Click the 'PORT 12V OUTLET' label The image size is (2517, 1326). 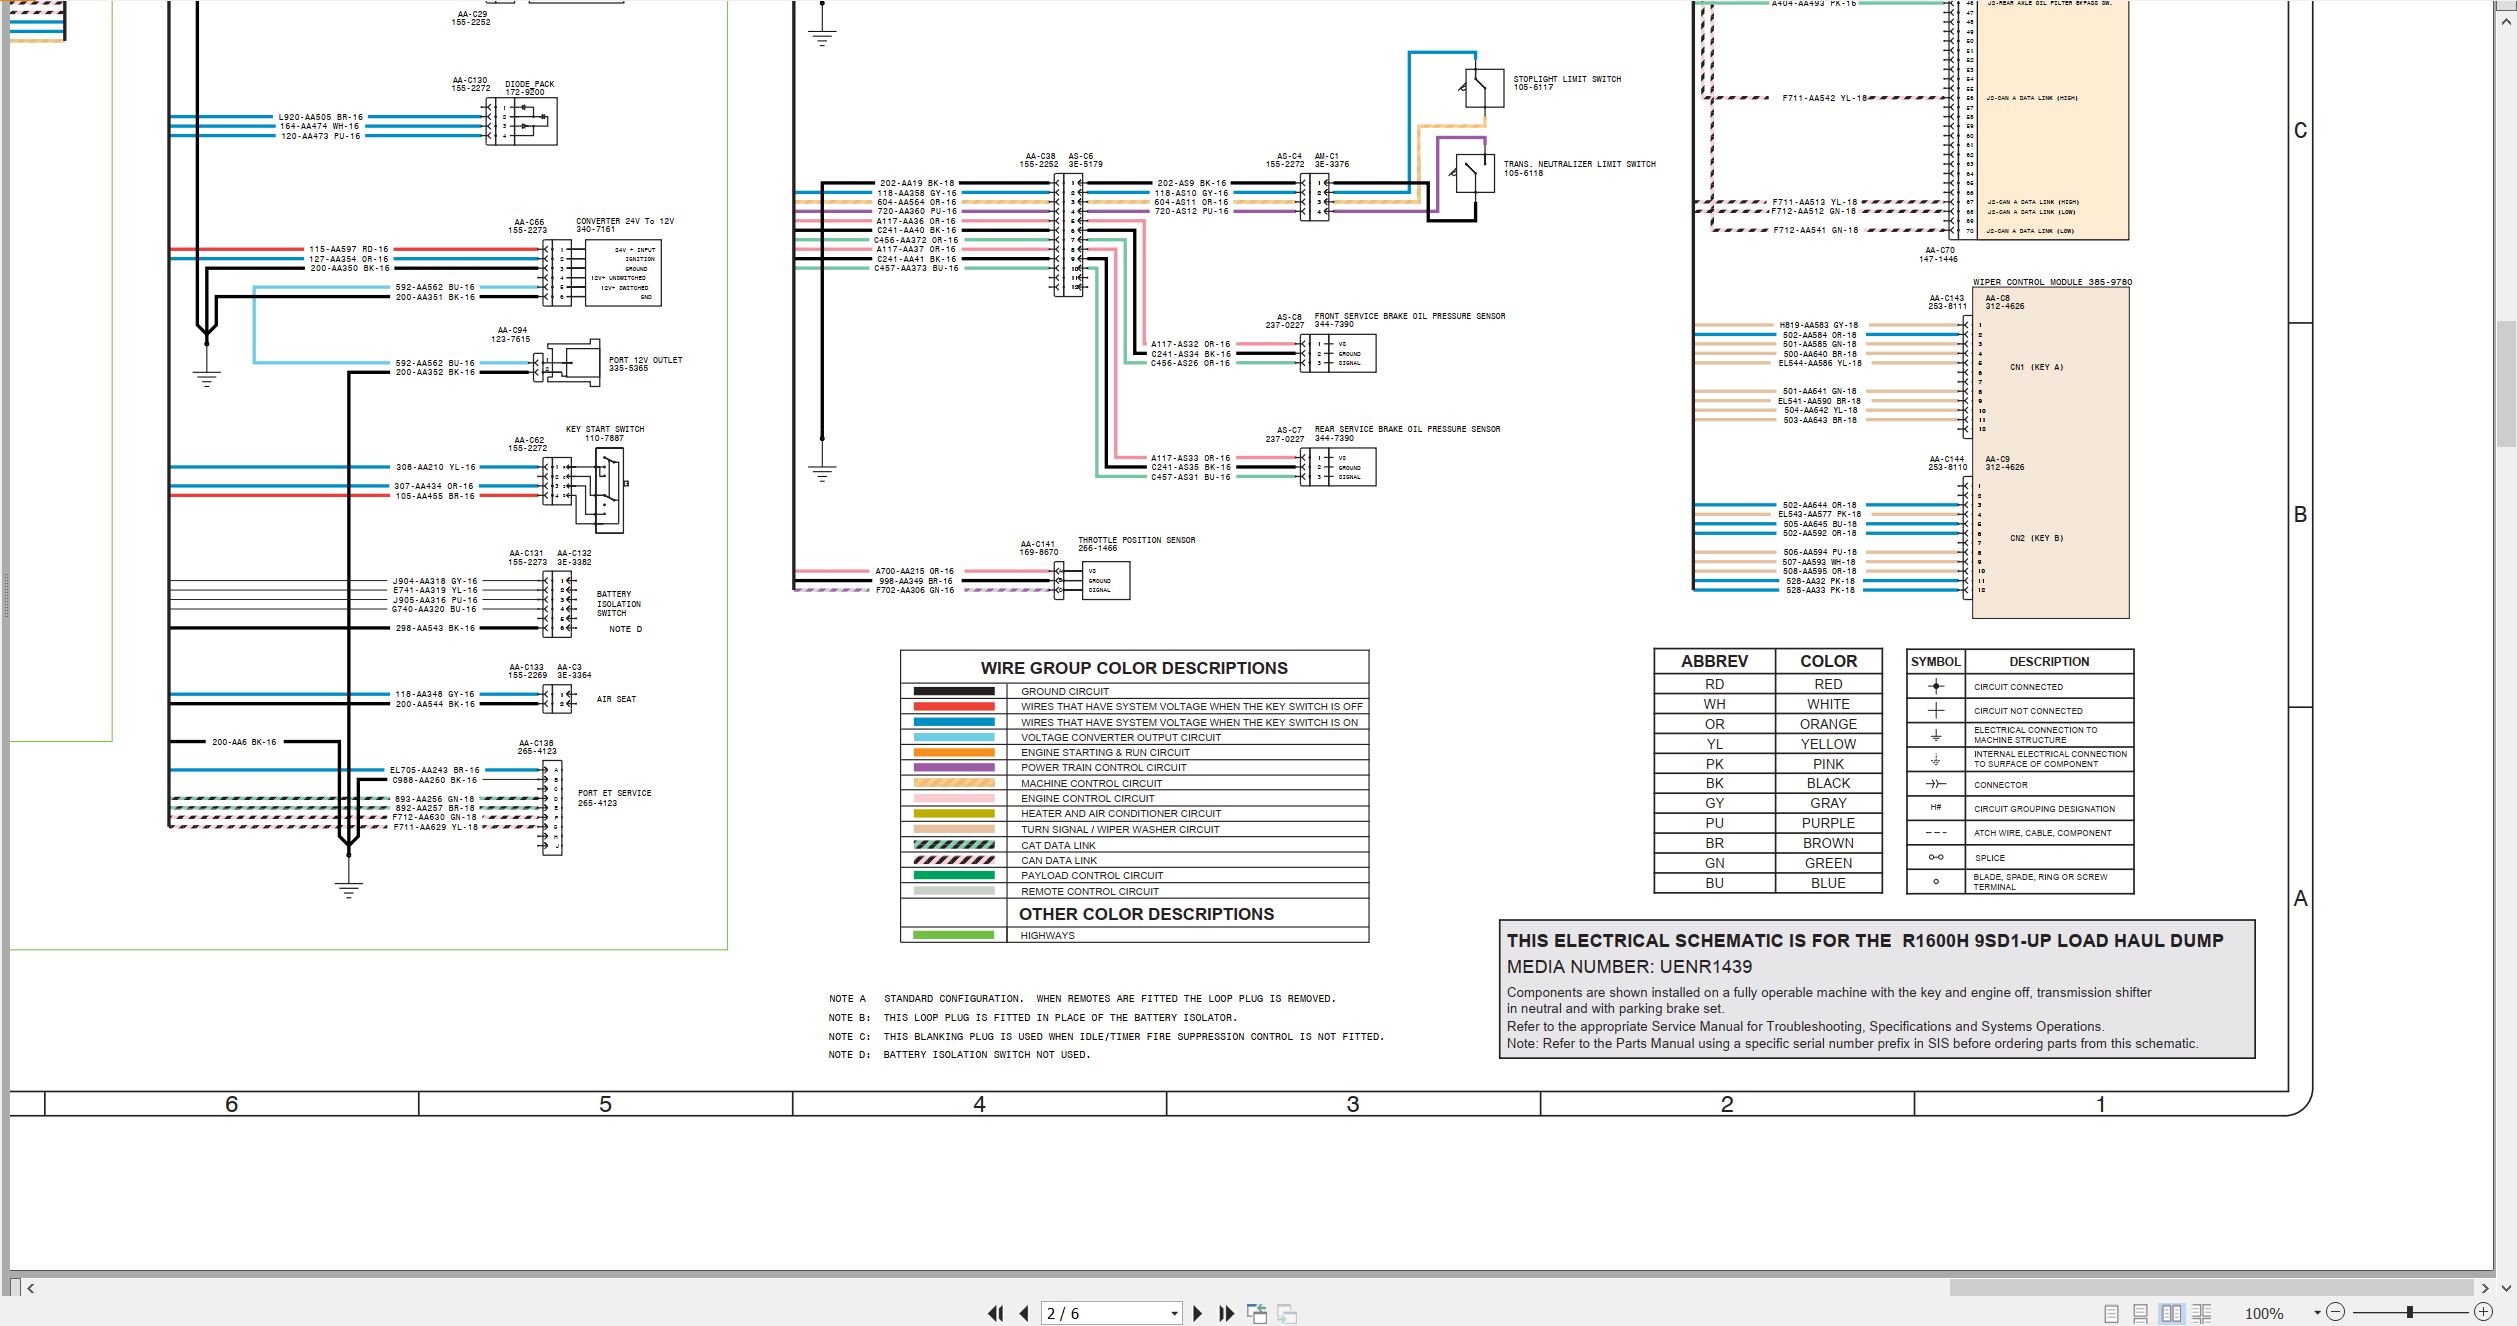[645, 360]
